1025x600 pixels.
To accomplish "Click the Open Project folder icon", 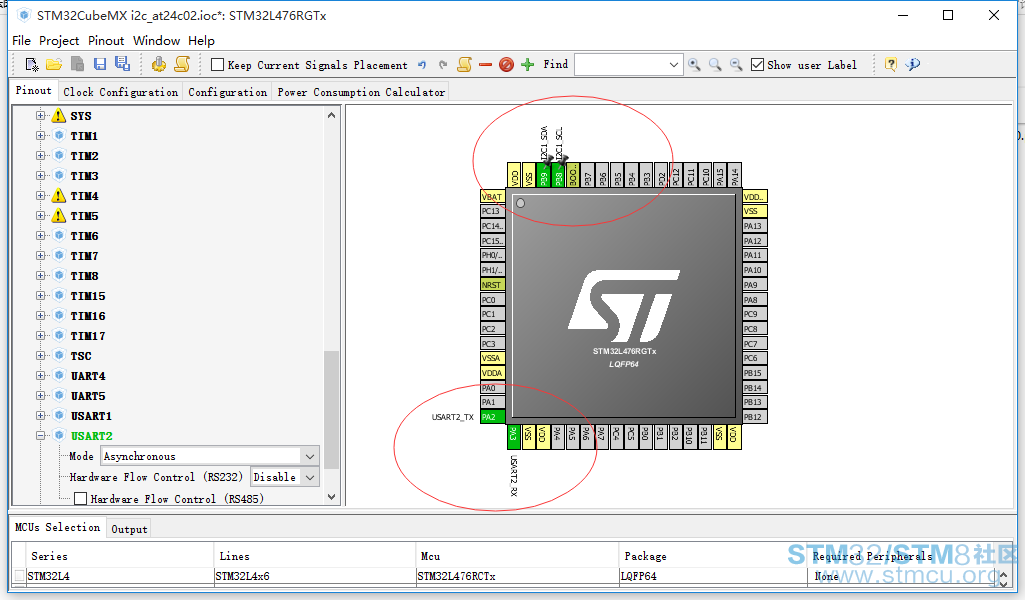I will pyautogui.click(x=54, y=64).
